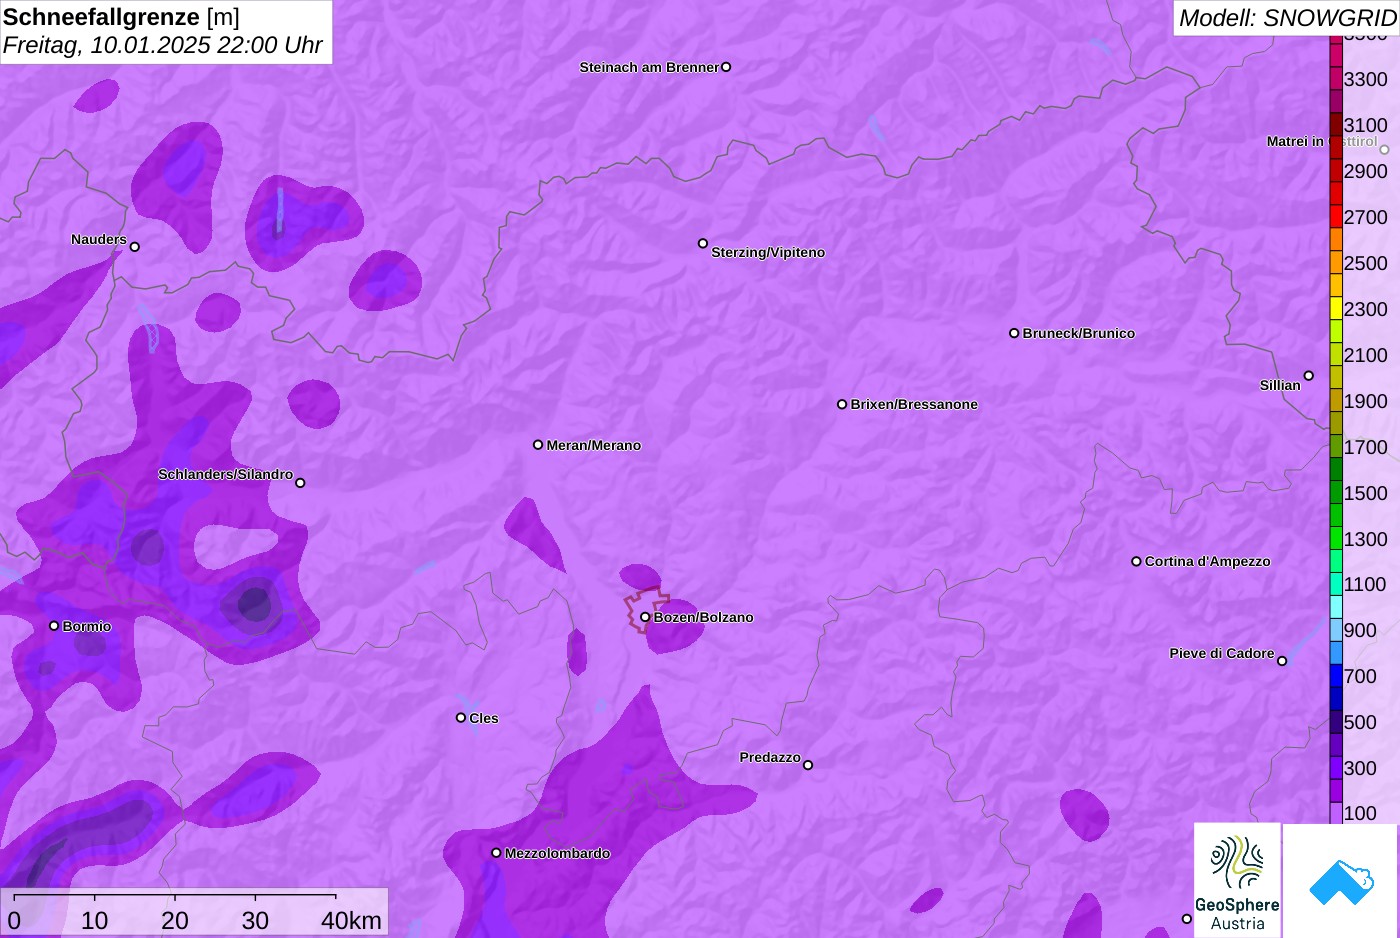Click the Nauders location marker dot
The height and width of the screenshot is (938, 1400).
135,247
